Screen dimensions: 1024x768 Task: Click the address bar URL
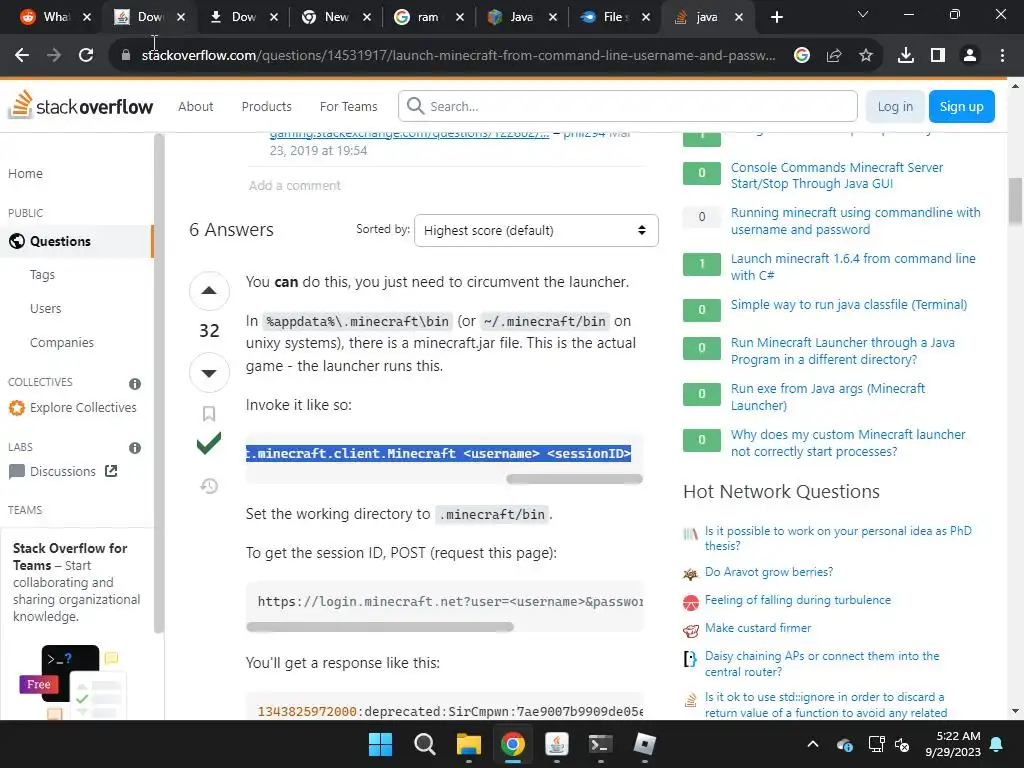point(458,56)
